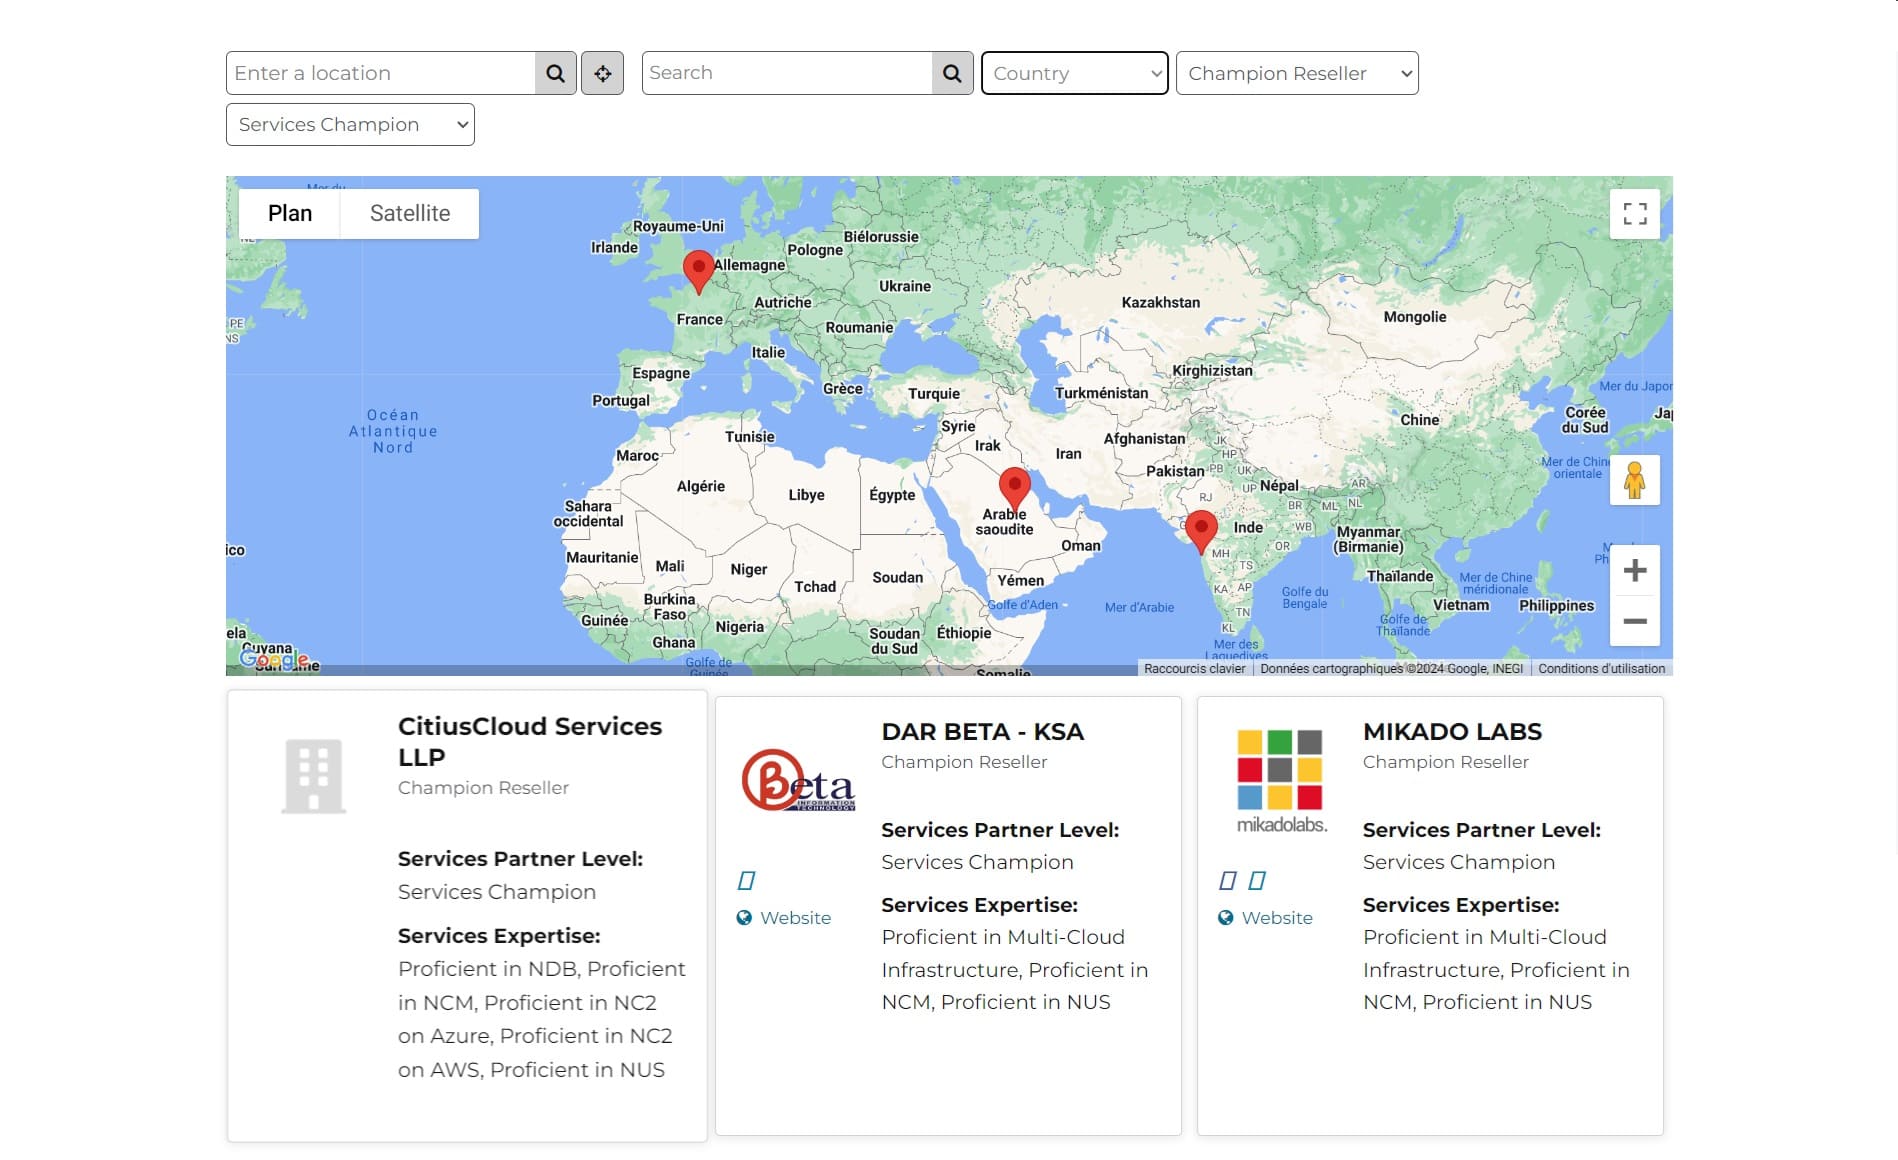Image resolution: width=1898 pixels, height=1160 pixels.
Task: Zoom in on the map
Action: (1635, 571)
